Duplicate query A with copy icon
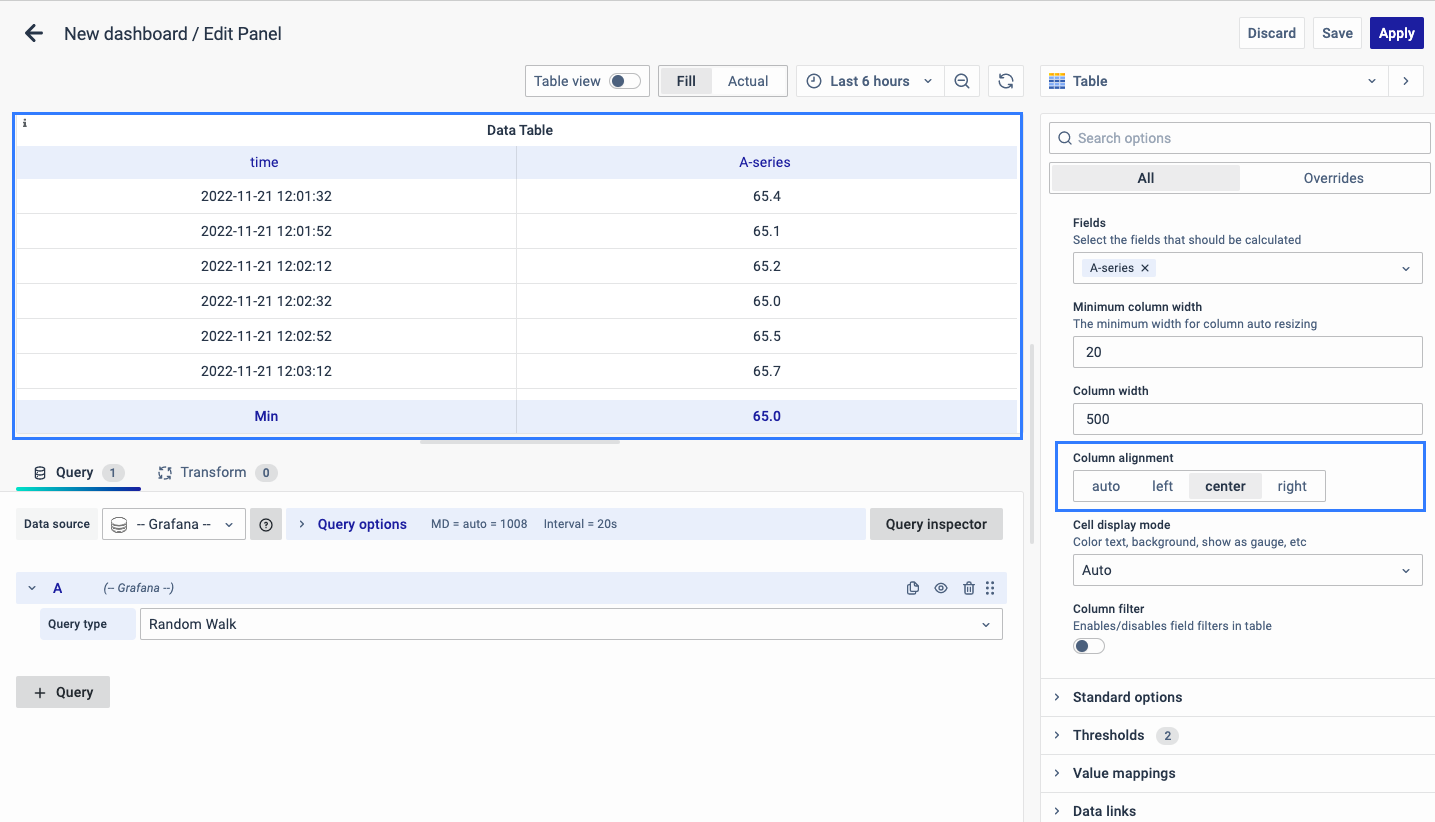This screenshot has width=1435, height=822. pyautogui.click(x=912, y=588)
